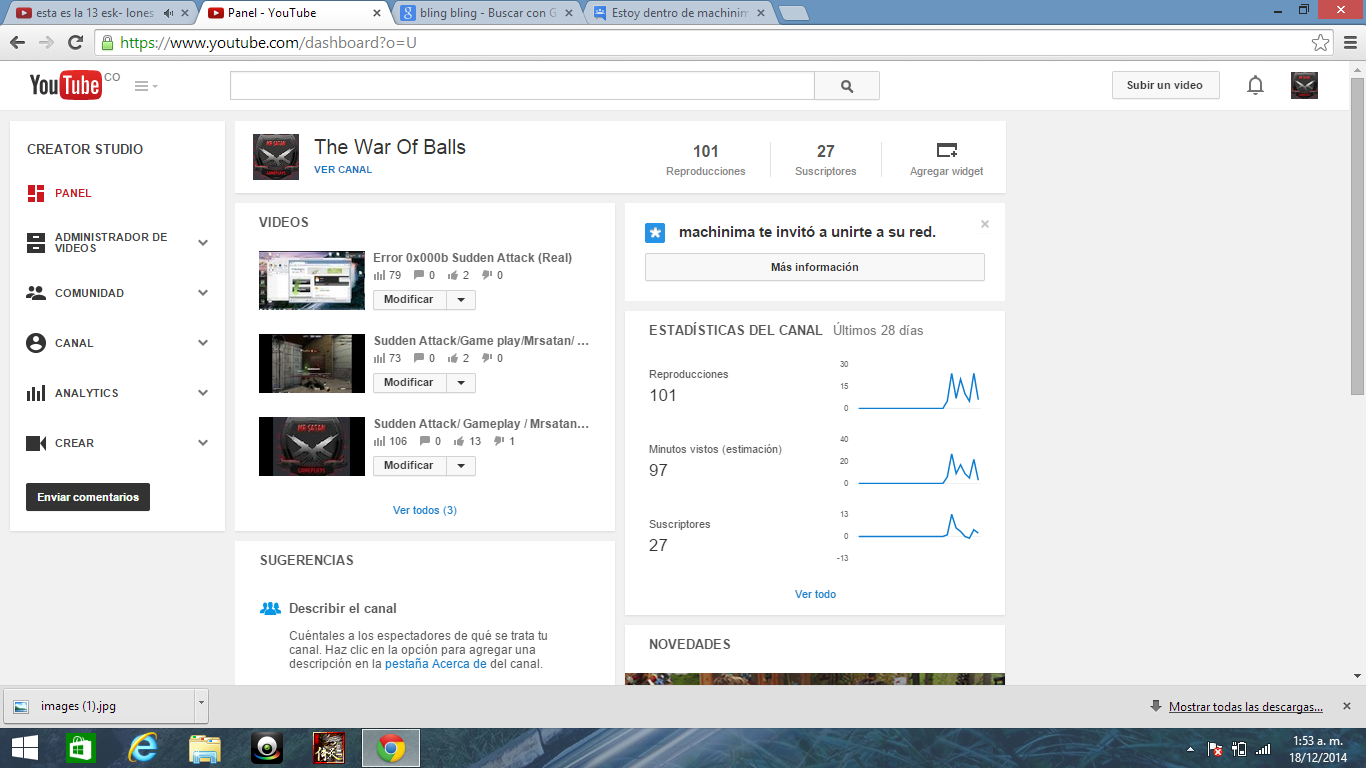Click the Analytics bar chart icon
The image size is (1366, 768).
pyautogui.click(x=36, y=393)
